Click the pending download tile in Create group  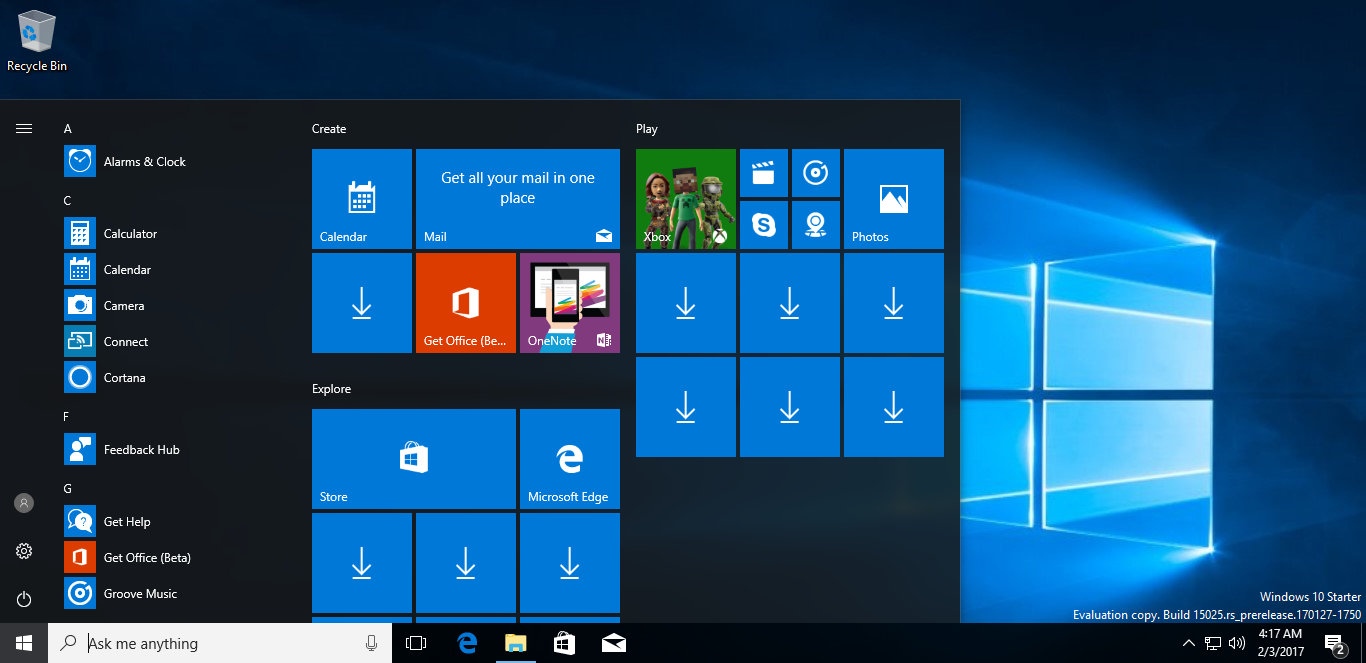pyautogui.click(x=362, y=303)
